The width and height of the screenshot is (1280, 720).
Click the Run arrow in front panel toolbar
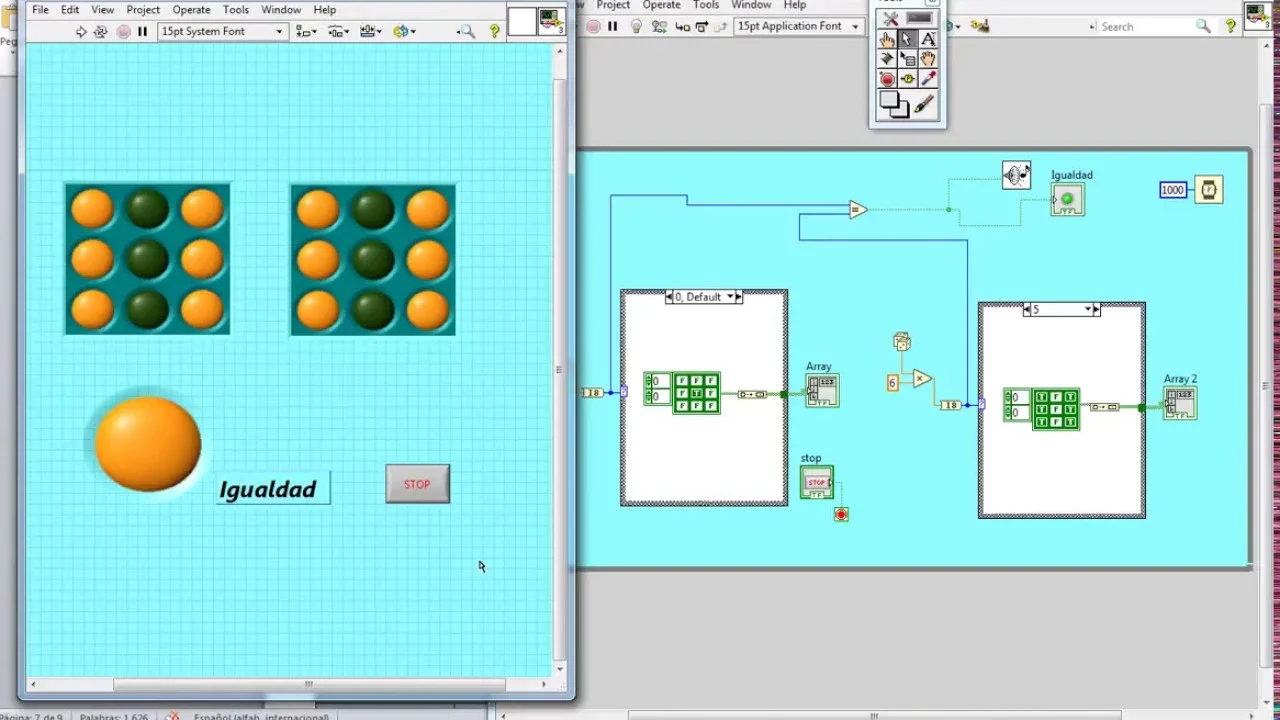point(81,32)
